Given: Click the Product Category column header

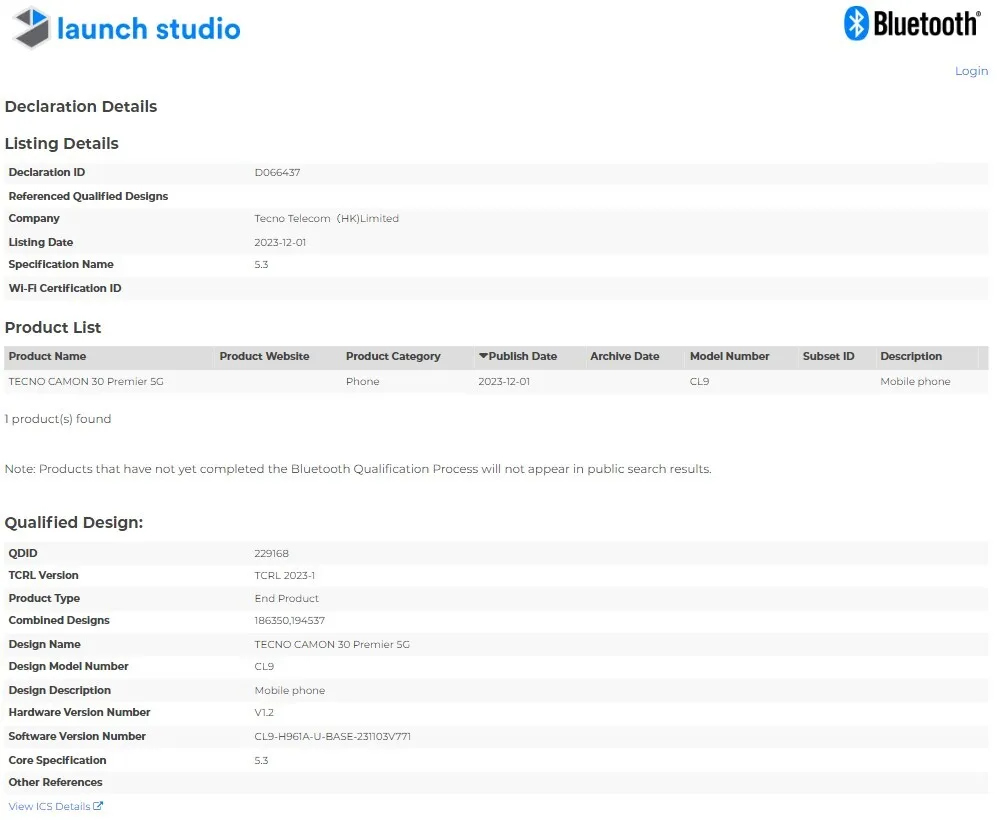Looking at the screenshot, I should [393, 356].
